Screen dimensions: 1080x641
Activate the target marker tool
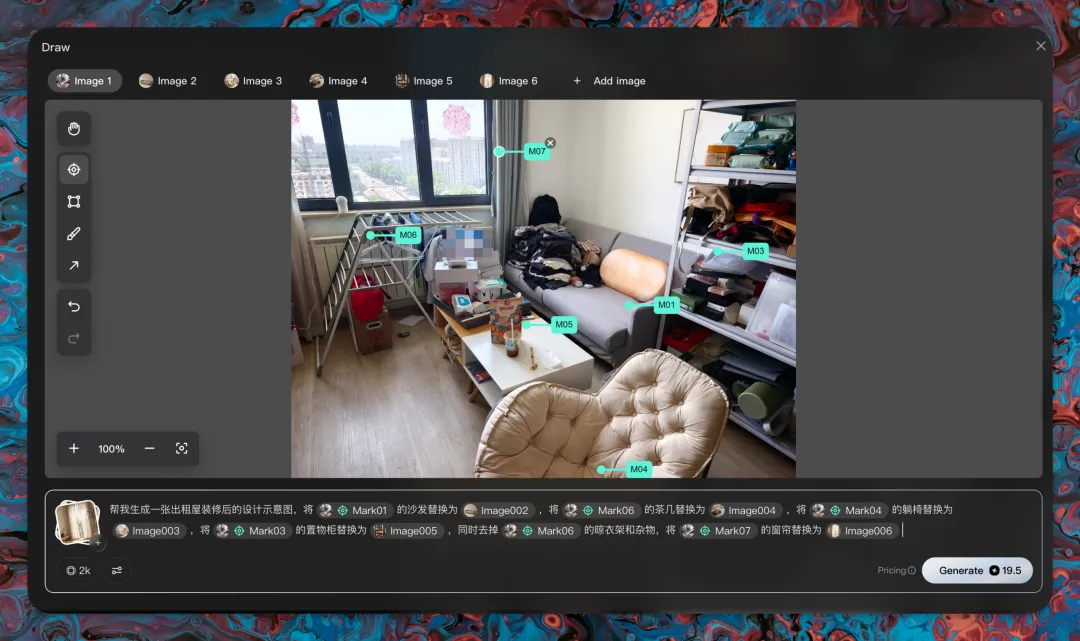[x=74, y=169]
